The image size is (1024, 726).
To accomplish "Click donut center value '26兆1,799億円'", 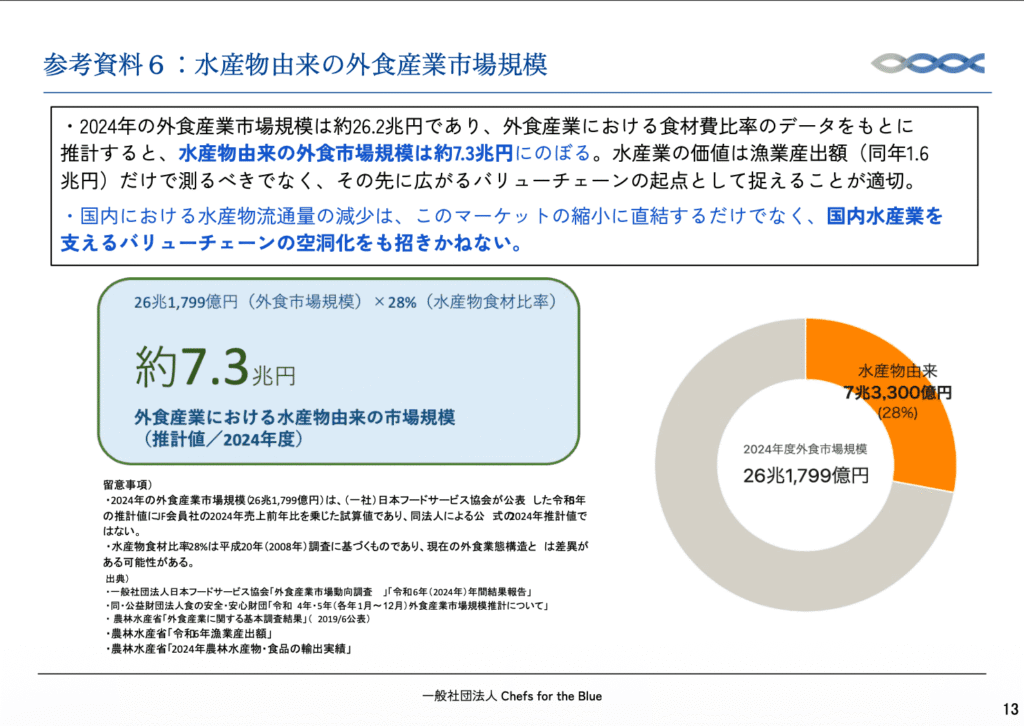I will click(806, 475).
